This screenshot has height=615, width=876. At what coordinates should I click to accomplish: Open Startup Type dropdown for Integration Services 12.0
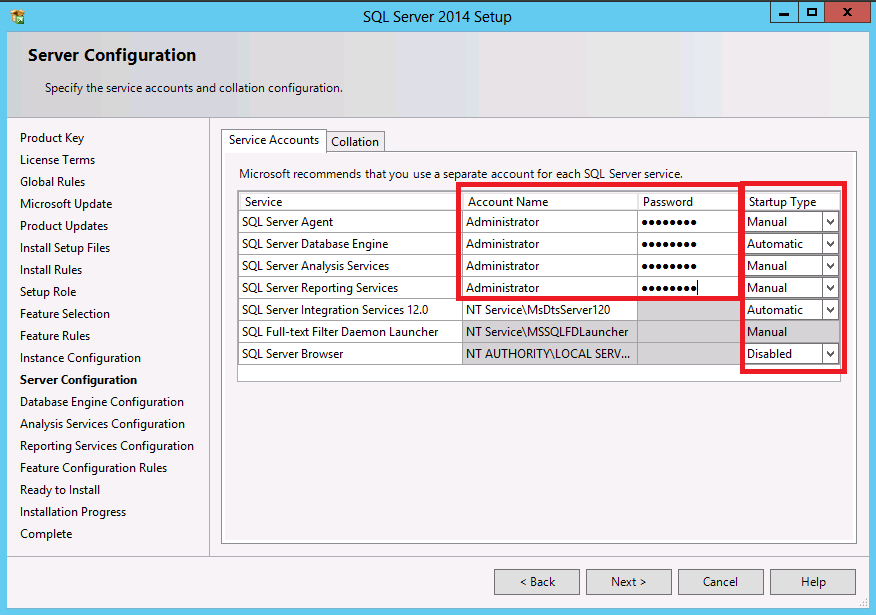point(830,310)
